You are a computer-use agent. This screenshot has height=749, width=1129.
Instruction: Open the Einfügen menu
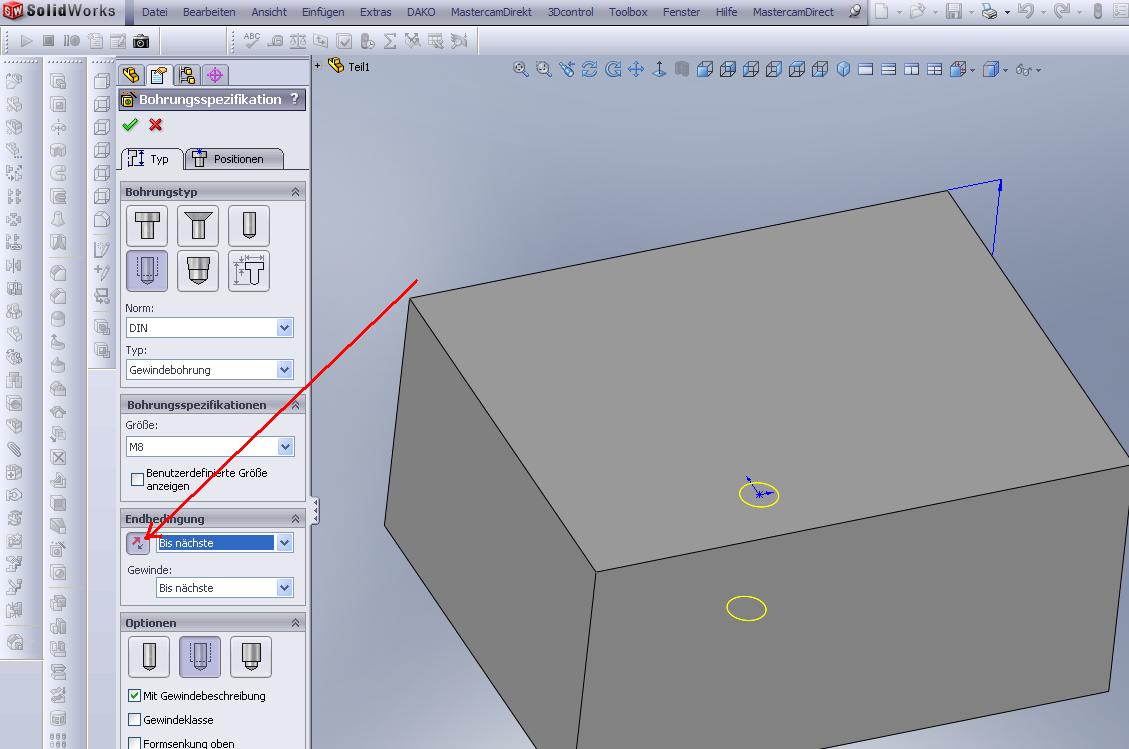(323, 12)
